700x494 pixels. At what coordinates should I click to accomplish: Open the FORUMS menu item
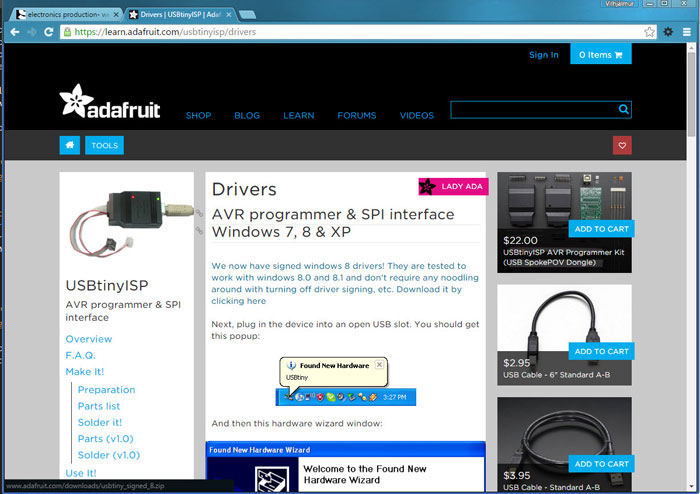(x=357, y=116)
